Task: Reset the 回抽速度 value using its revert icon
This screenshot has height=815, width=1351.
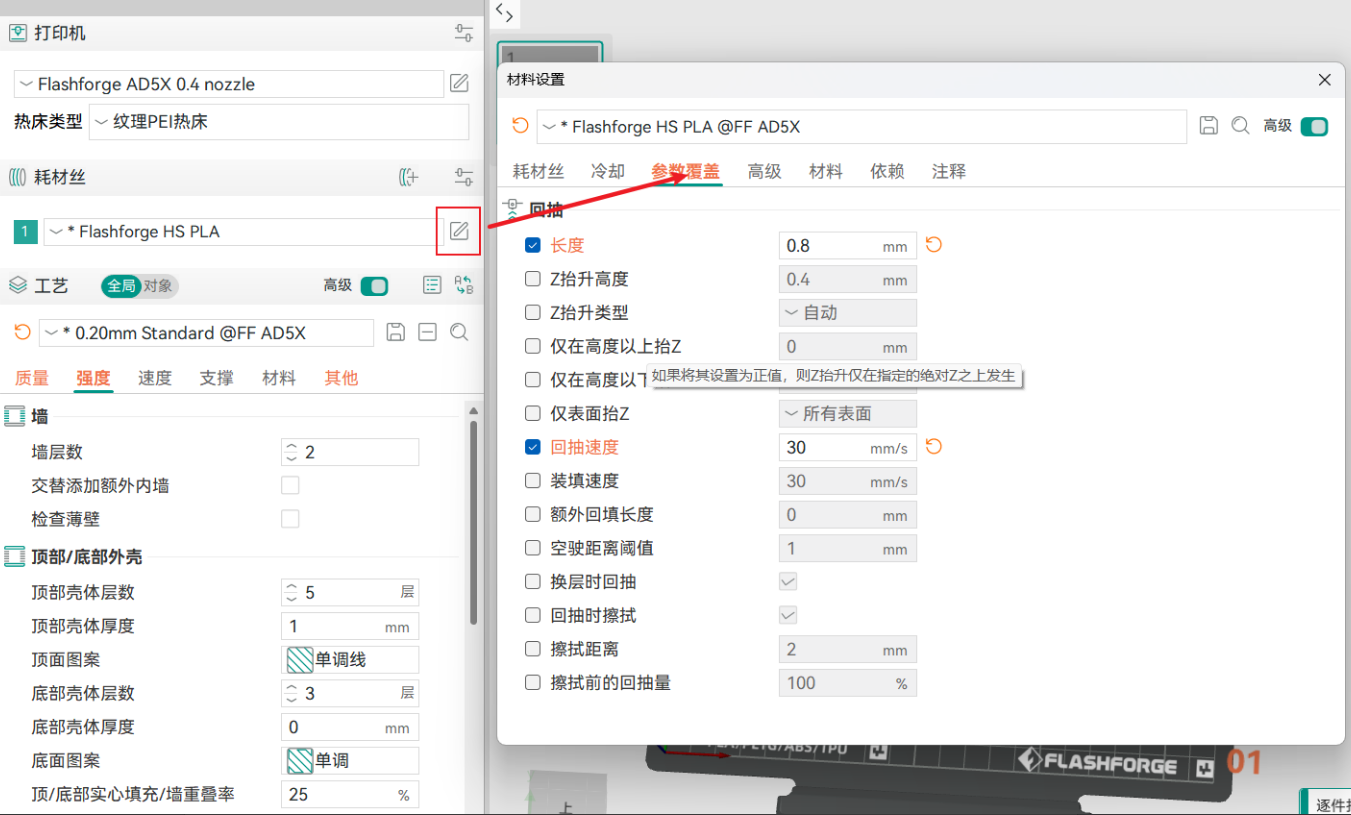Action: tap(934, 447)
